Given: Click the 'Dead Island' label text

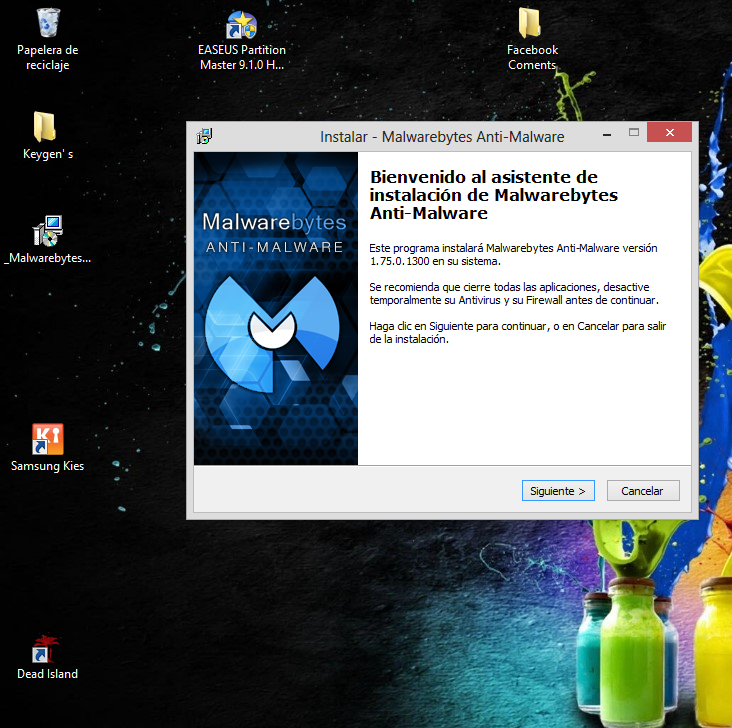Looking at the screenshot, I should [x=48, y=674].
